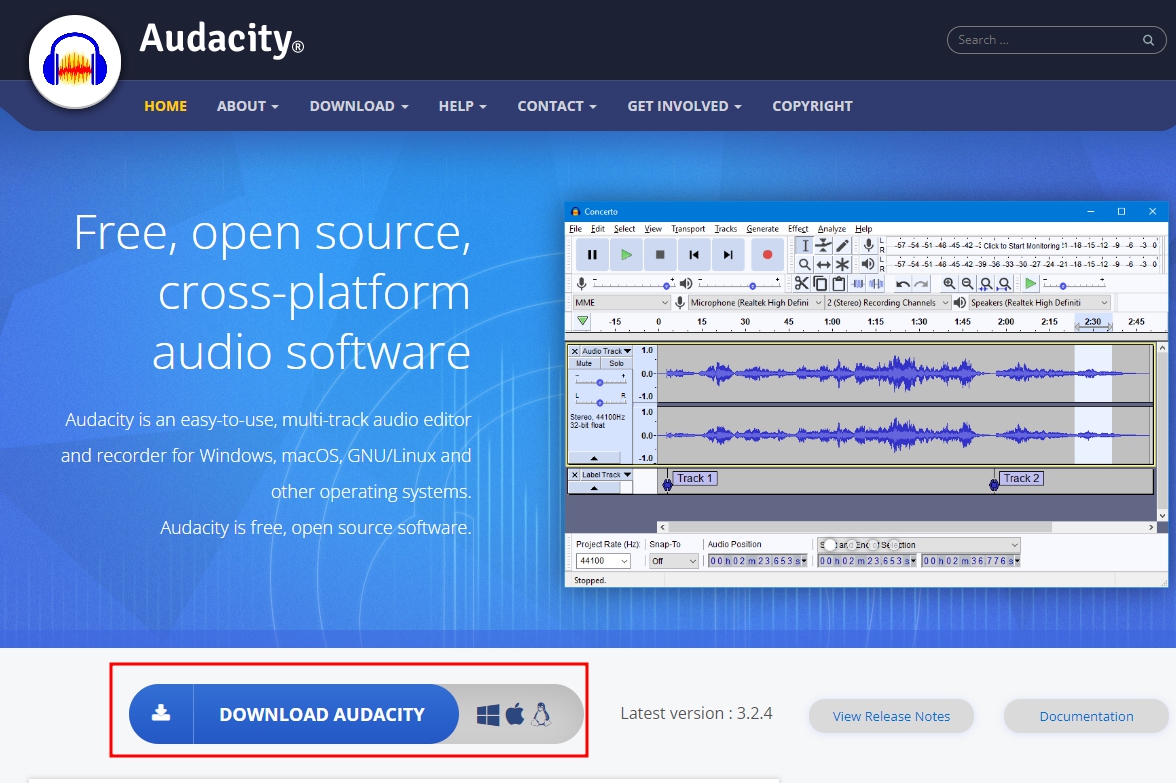Open the COPYRIGHT navigation link
The image size is (1176, 783).
(x=812, y=106)
